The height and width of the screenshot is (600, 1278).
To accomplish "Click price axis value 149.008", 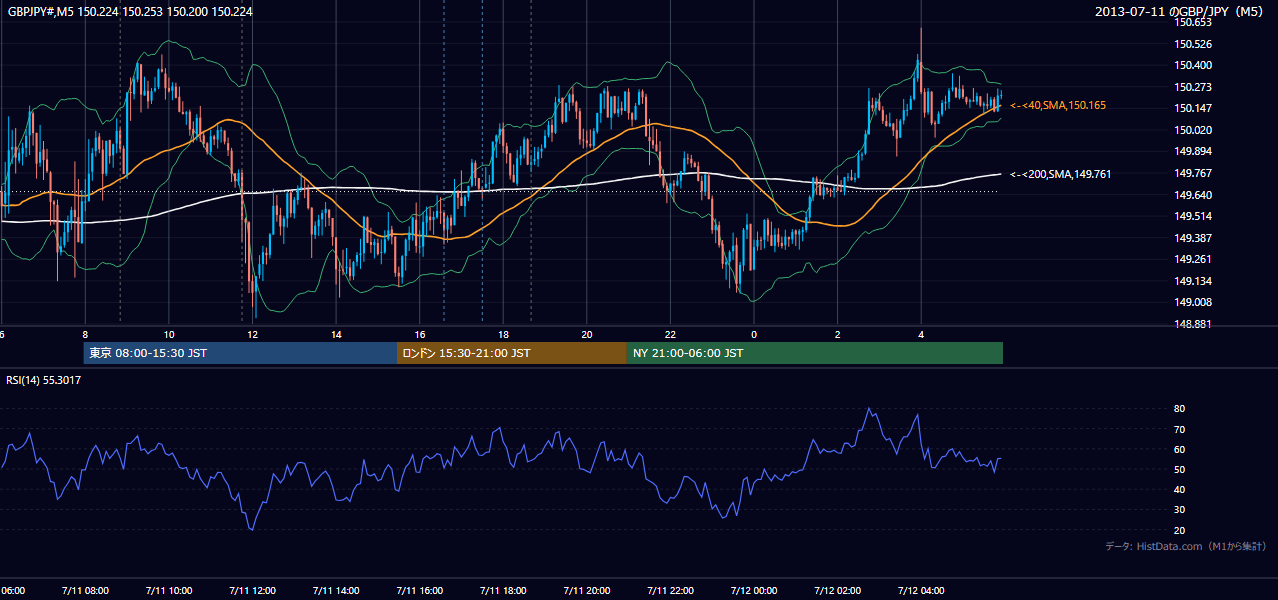I will point(1193,302).
